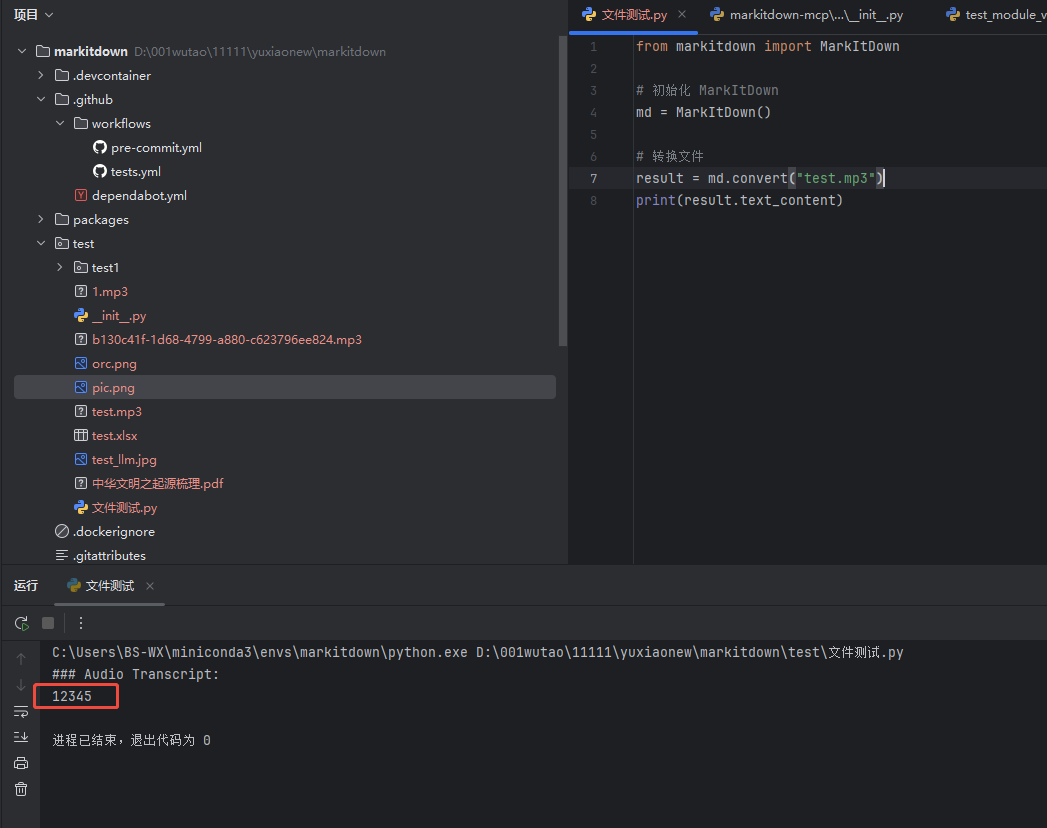The height and width of the screenshot is (828, 1047).
Task: Collapse the test folder
Action: (41, 244)
